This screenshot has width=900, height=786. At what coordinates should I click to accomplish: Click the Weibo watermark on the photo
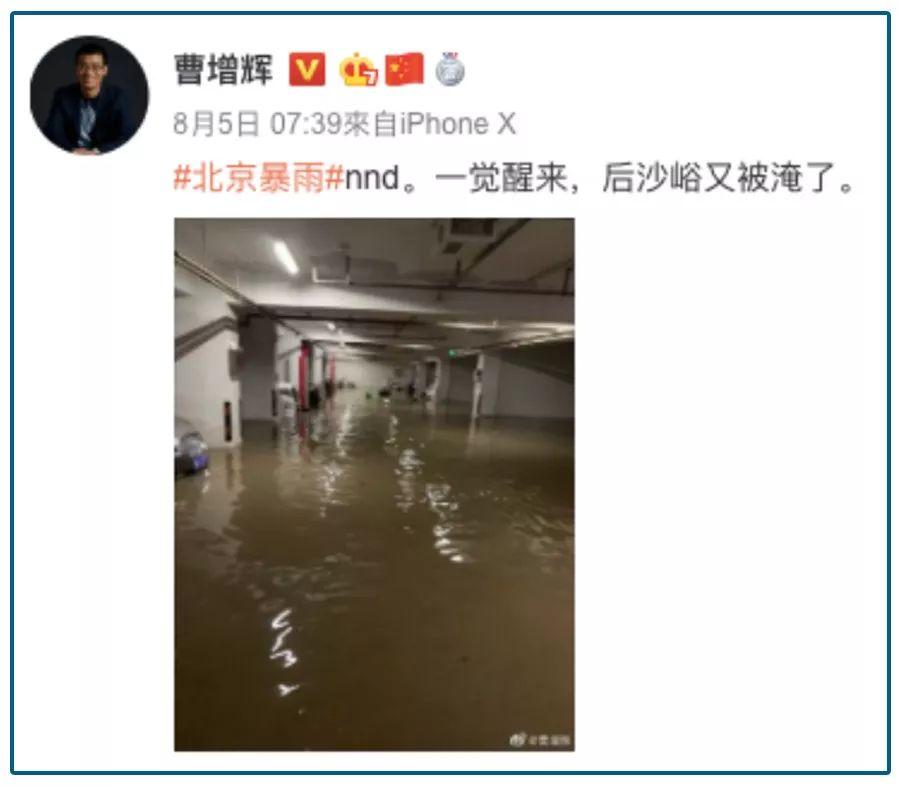pyautogui.click(x=541, y=740)
